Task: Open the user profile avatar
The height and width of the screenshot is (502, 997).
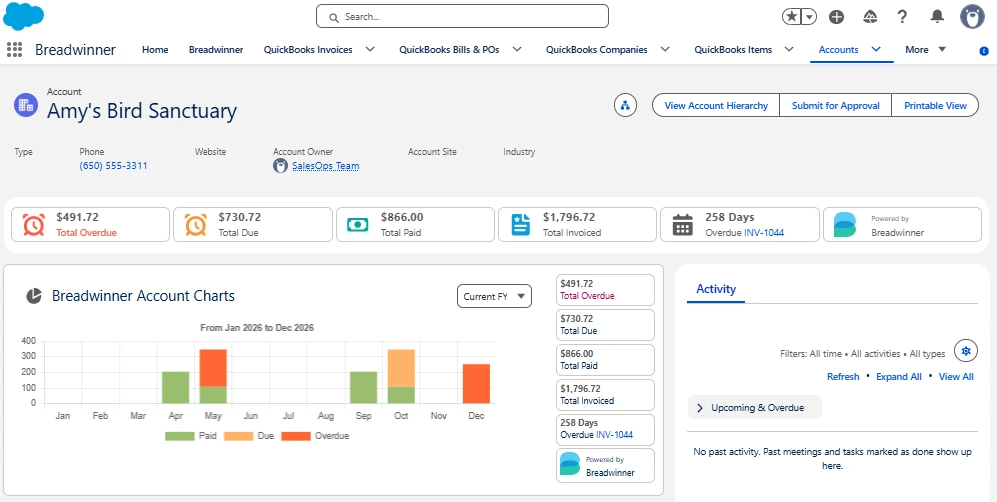Action: 972,17
